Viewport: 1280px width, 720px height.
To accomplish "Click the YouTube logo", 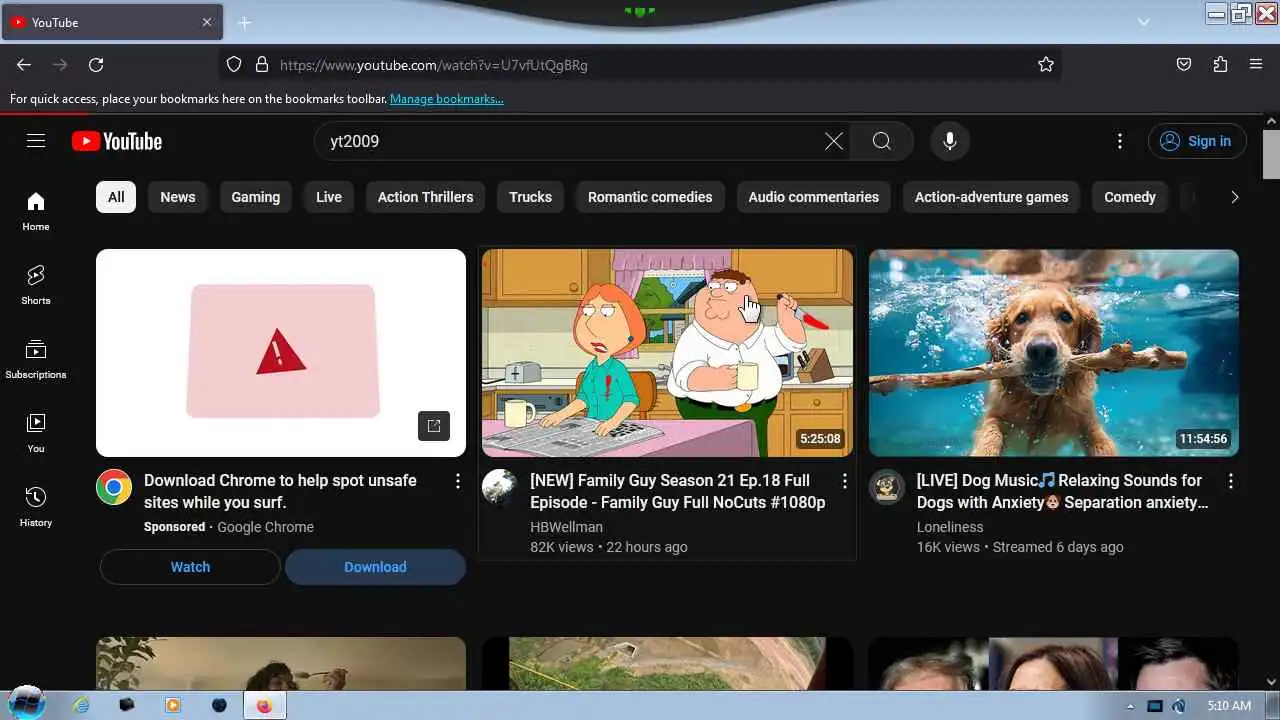I will [x=117, y=141].
